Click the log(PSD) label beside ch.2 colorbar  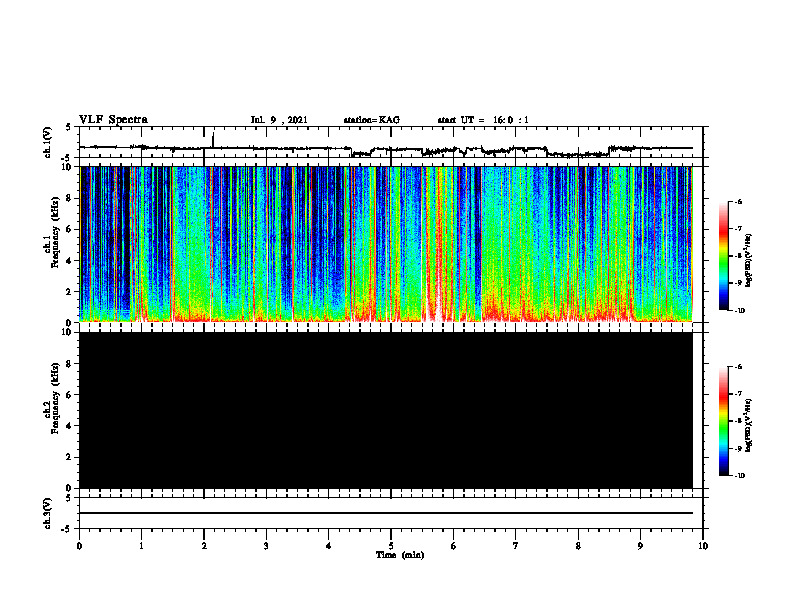[748, 426]
